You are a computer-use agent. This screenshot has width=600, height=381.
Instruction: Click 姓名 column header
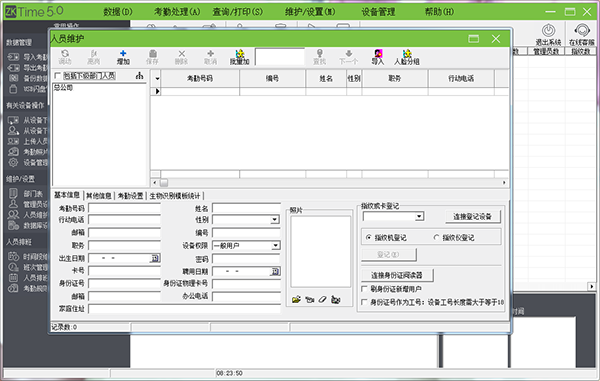click(326, 78)
